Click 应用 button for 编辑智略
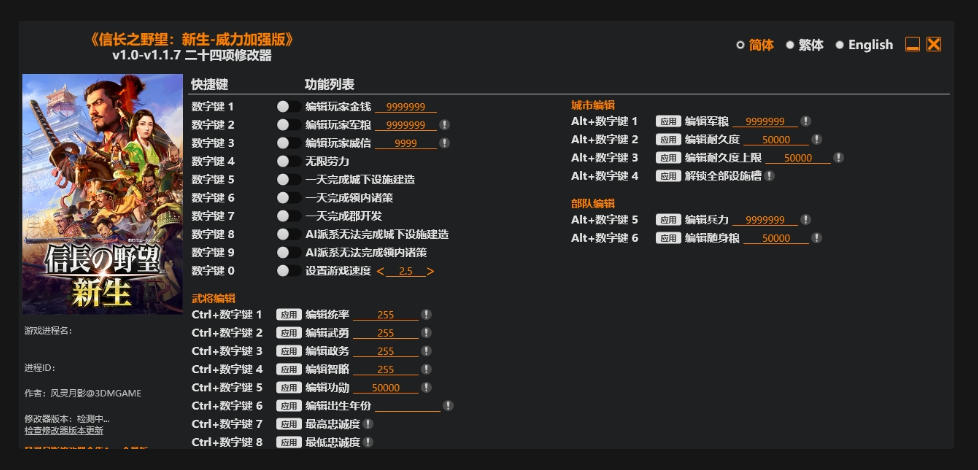978x470 pixels. coord(289,369)
